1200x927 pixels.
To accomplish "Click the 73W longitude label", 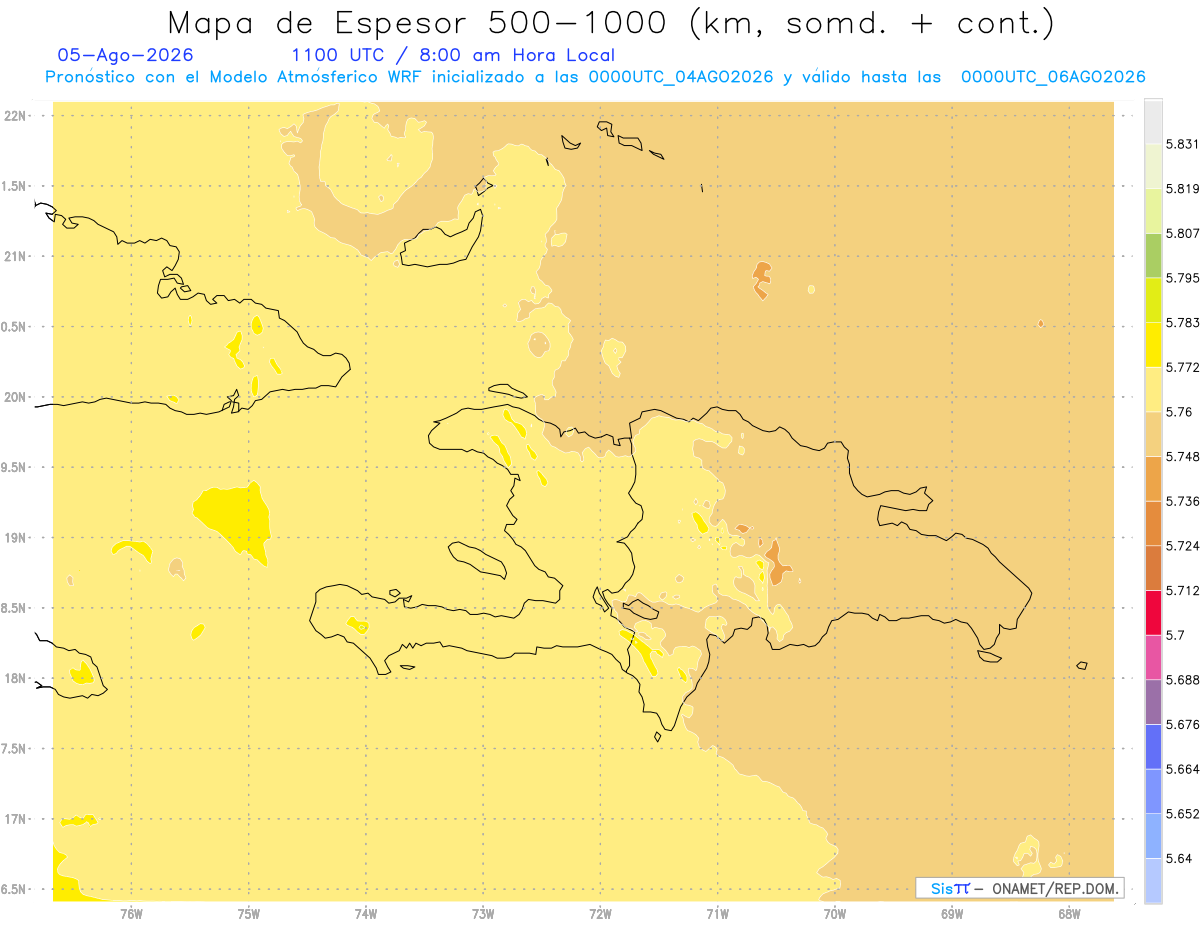I will [483, 913].
